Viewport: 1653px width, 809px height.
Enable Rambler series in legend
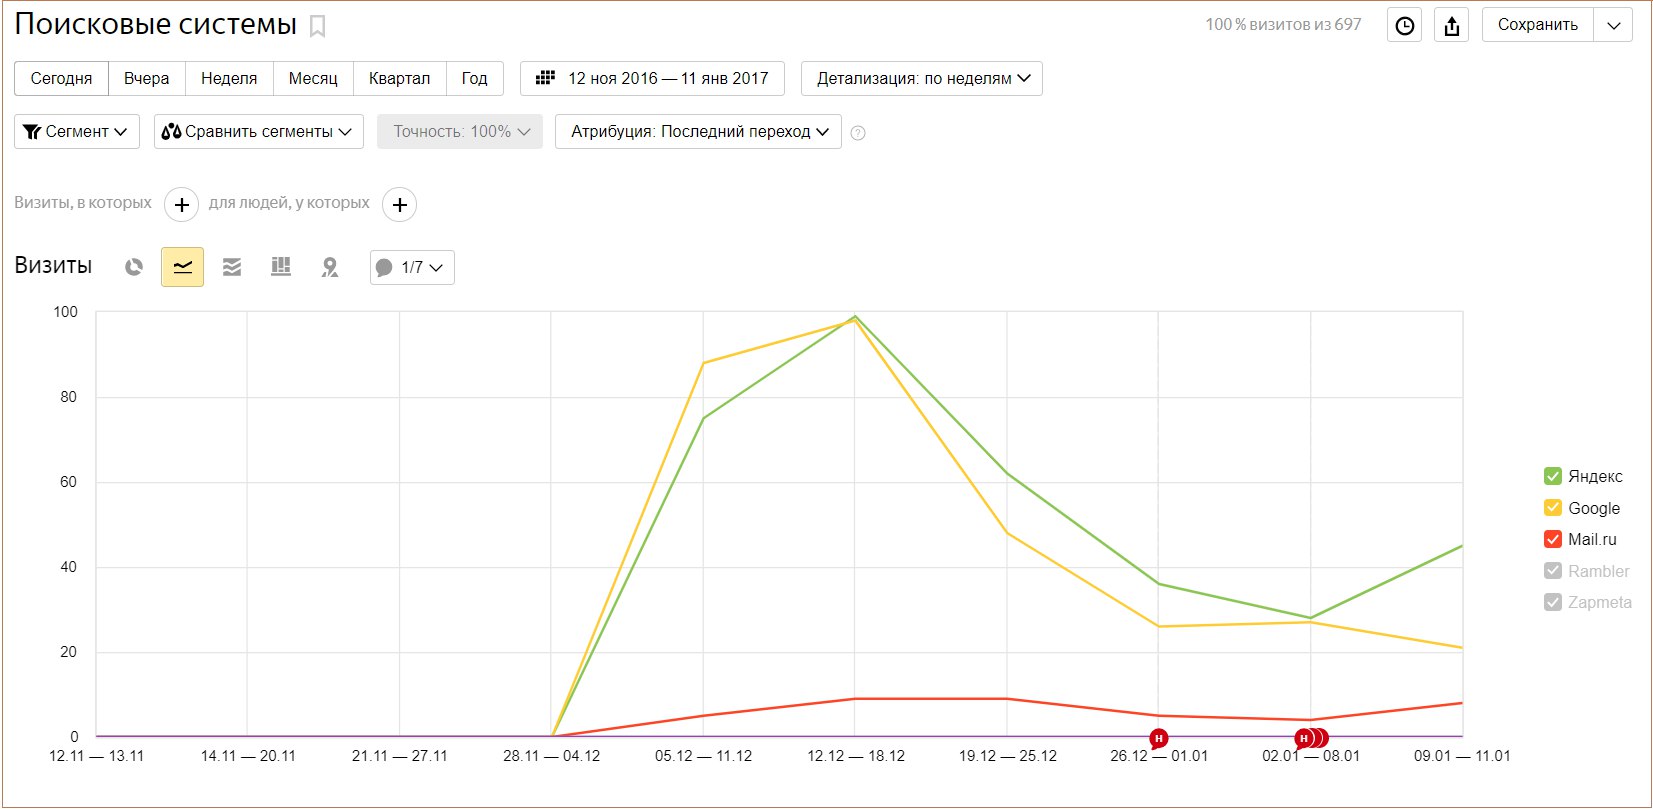tap(1553, 571)
